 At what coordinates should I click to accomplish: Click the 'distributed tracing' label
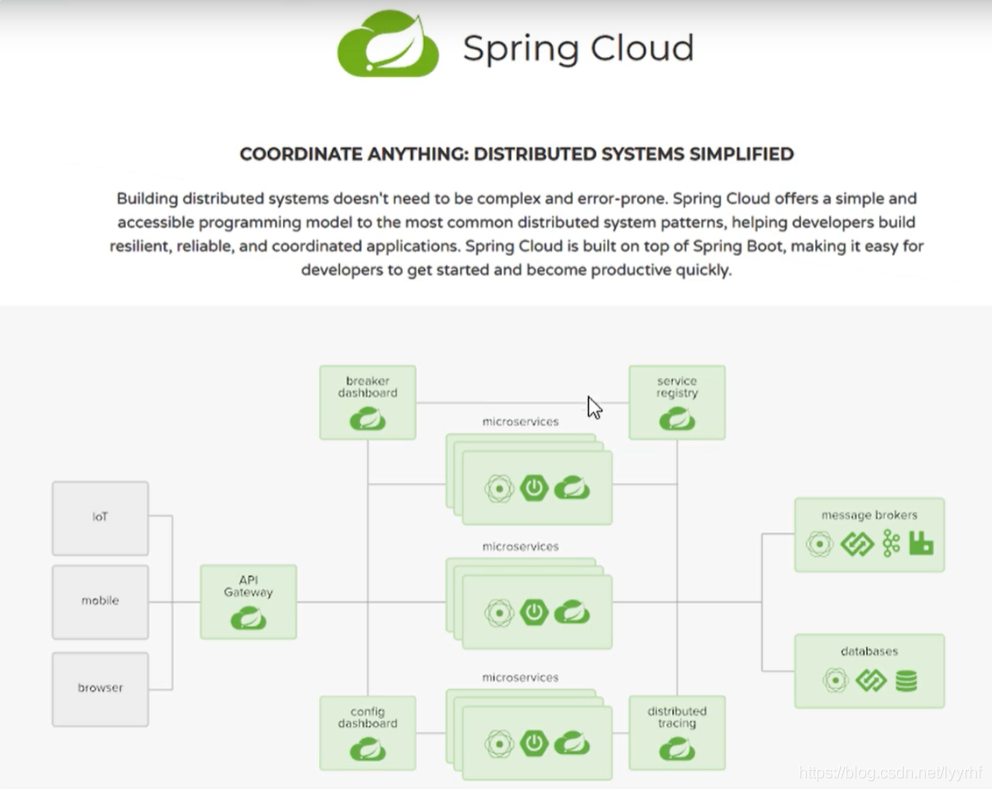(x=677, y=717)
